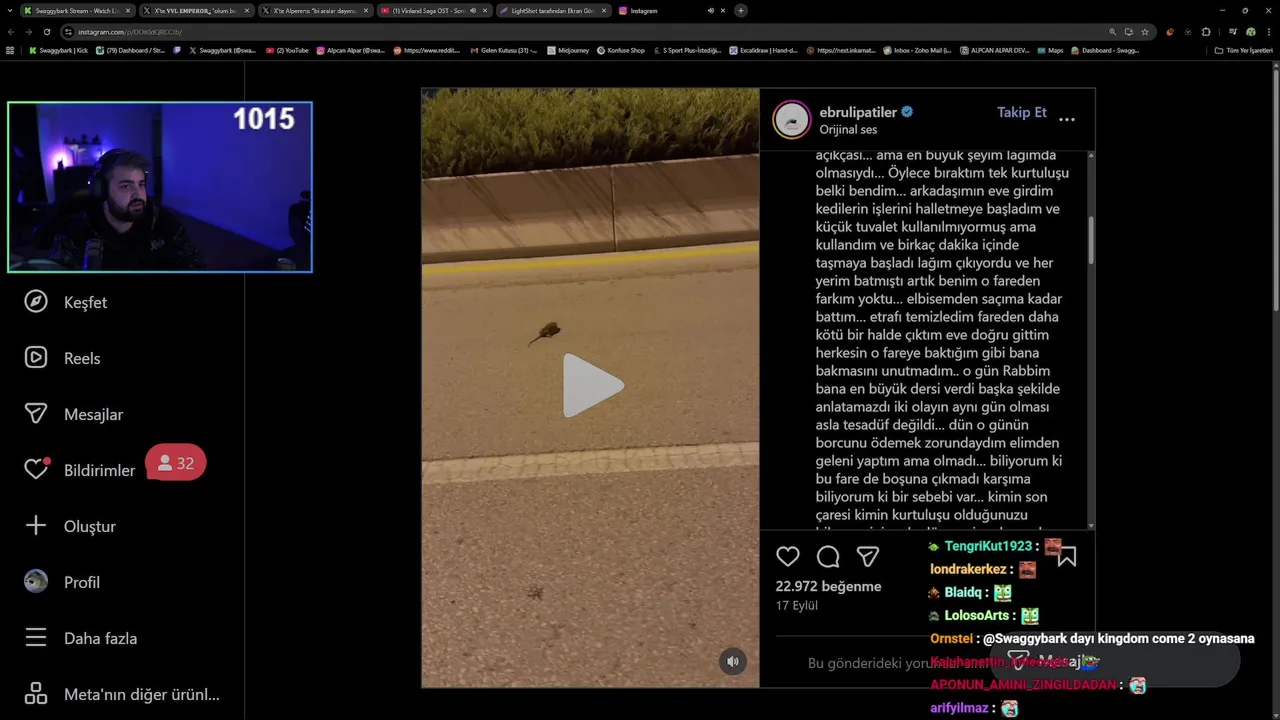Click the browser forward arrow

pos(28,31)
